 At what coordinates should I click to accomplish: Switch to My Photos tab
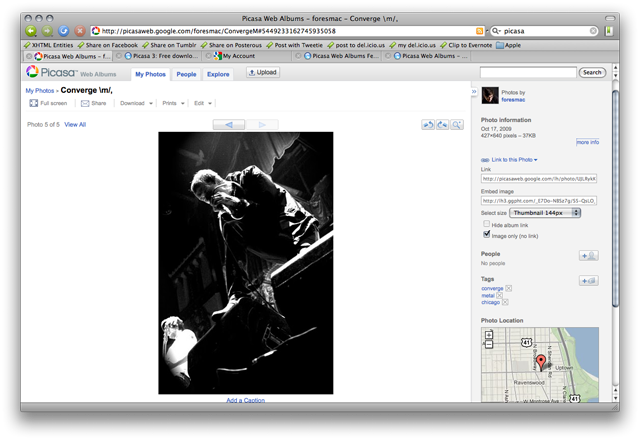click(150, 74)
